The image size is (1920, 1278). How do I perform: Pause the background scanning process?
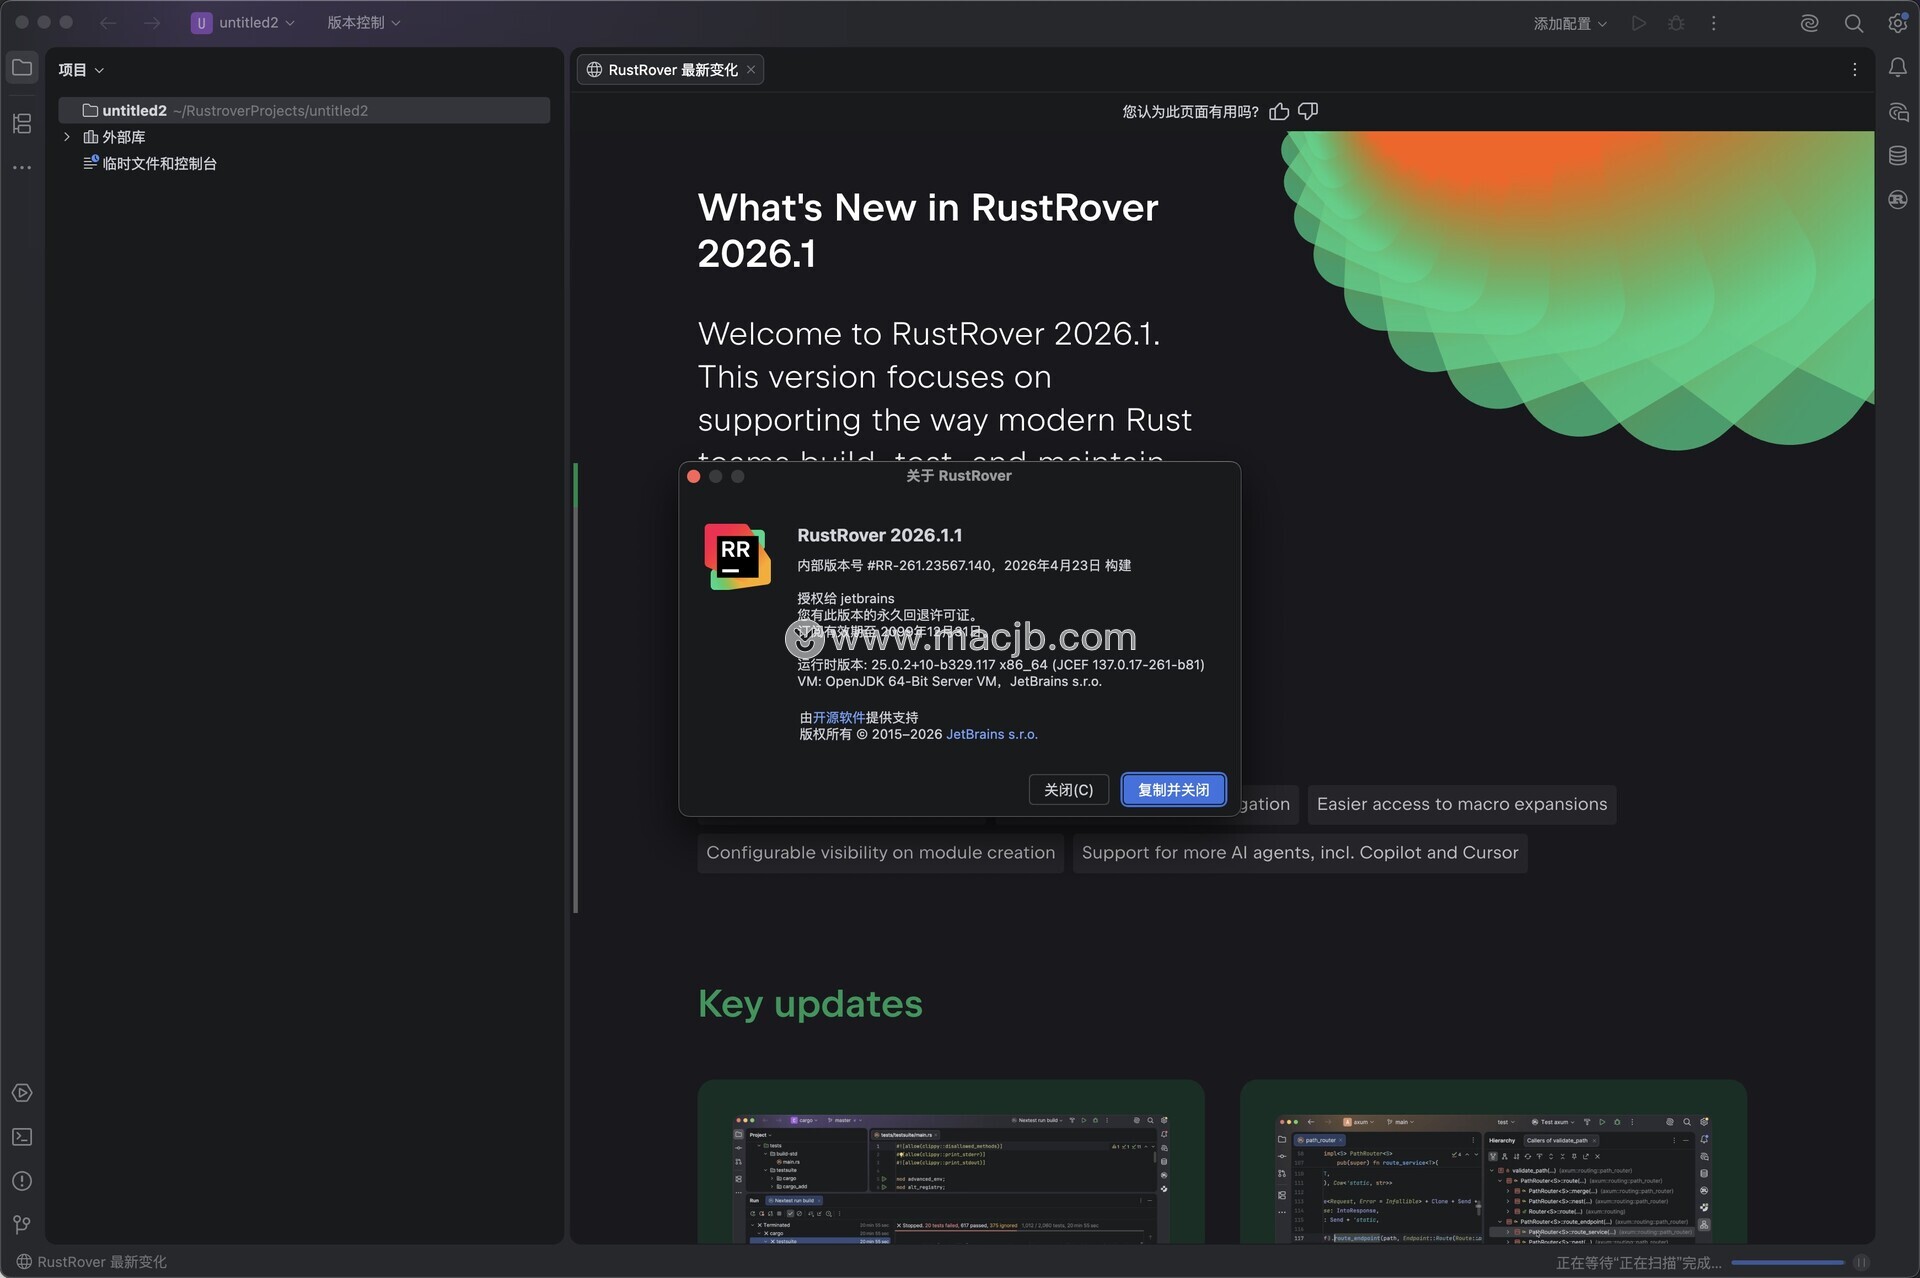[1861, 1262]
